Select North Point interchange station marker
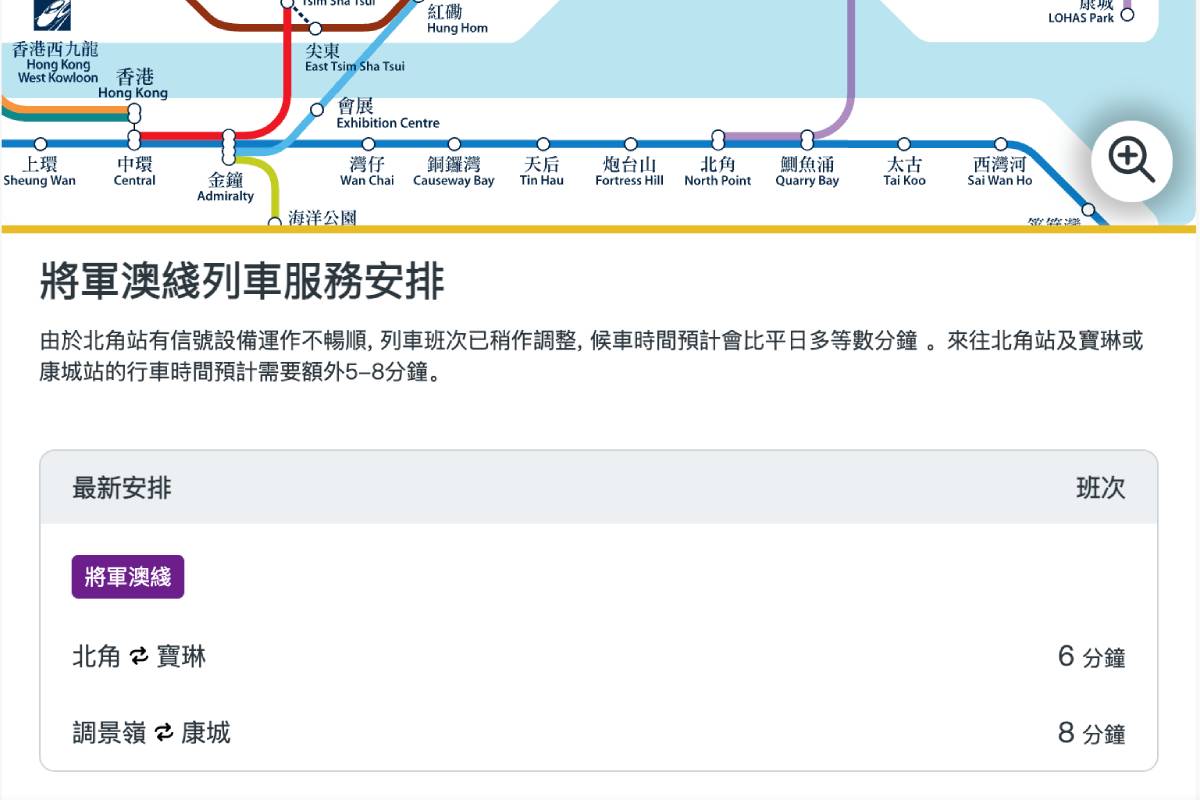This screenshot has width=1200, height=800. click(718, 139)
